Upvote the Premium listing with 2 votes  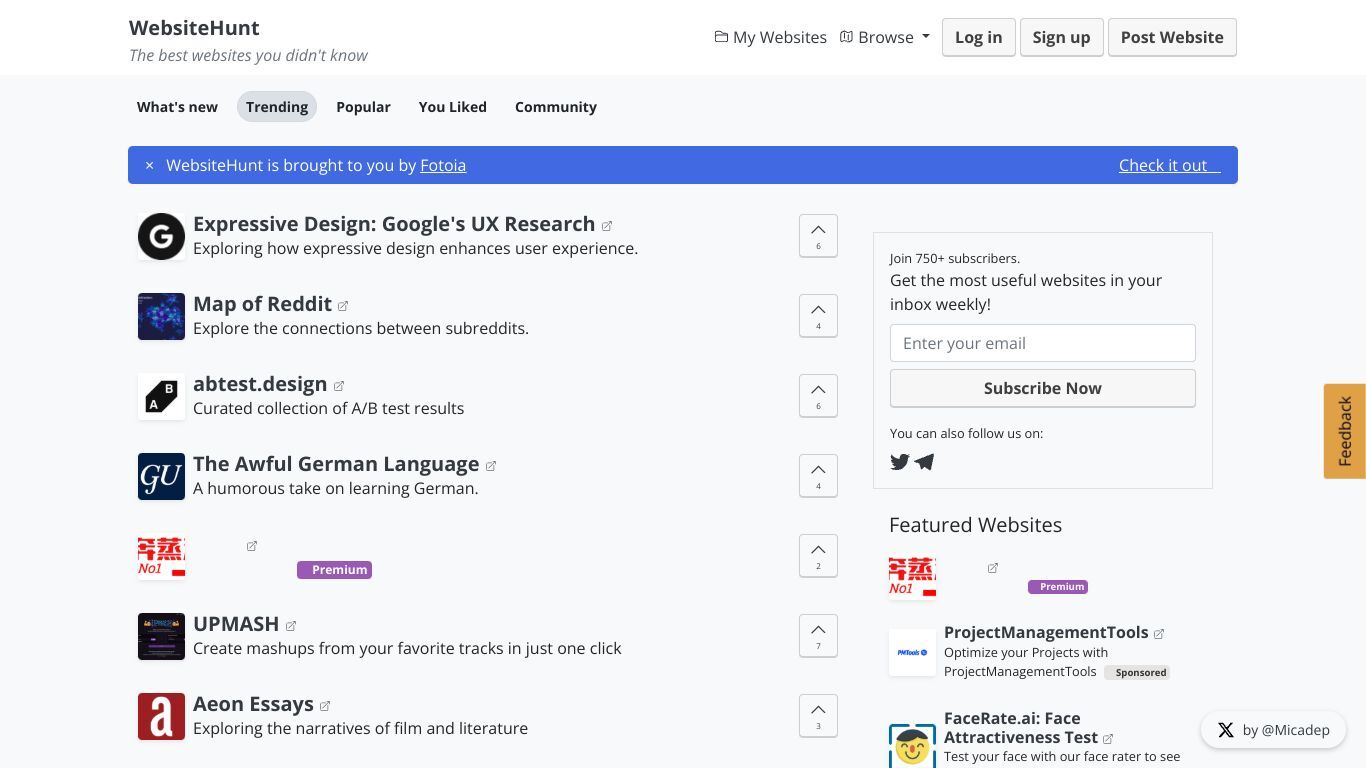coord(818,556)
